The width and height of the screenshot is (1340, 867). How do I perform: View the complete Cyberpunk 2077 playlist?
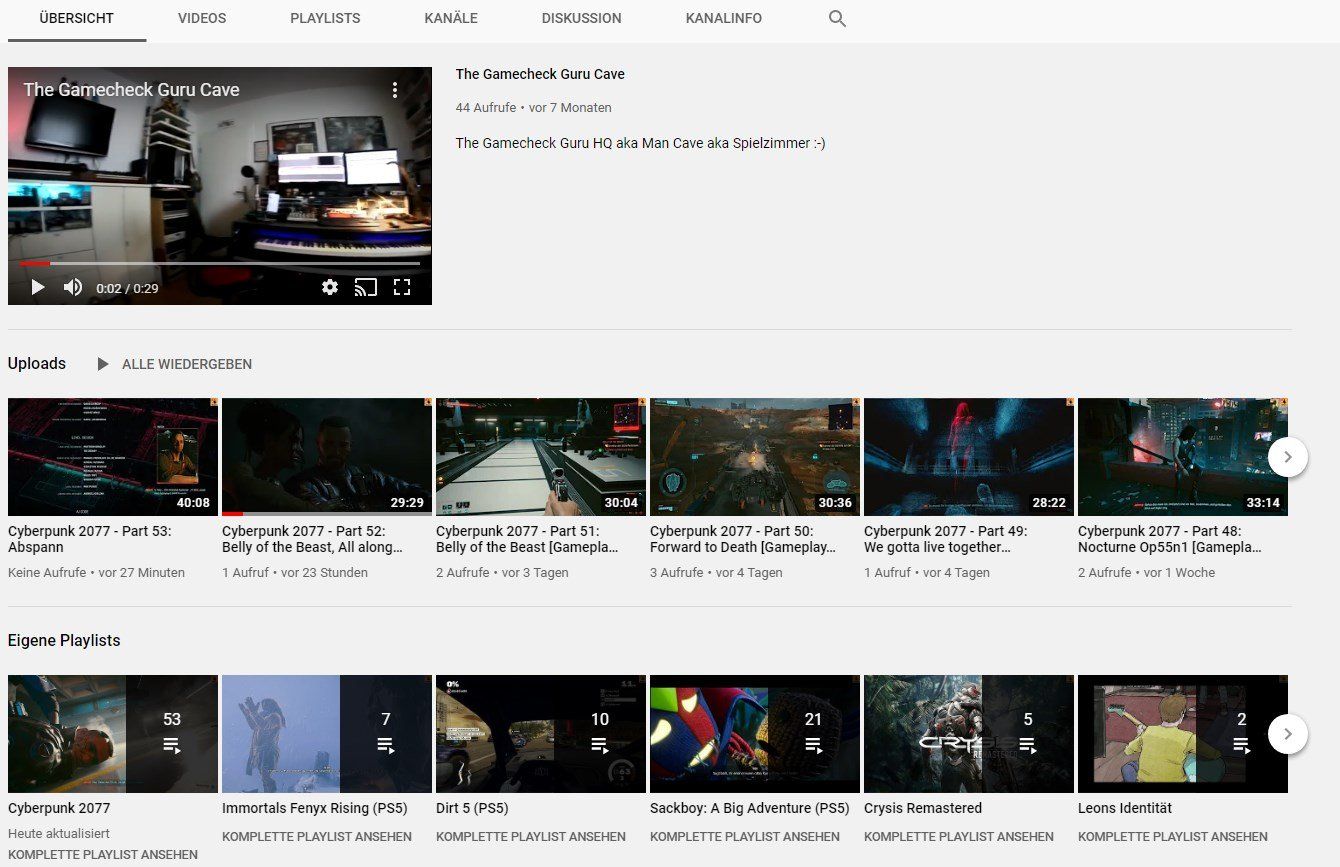click(103, 855)
